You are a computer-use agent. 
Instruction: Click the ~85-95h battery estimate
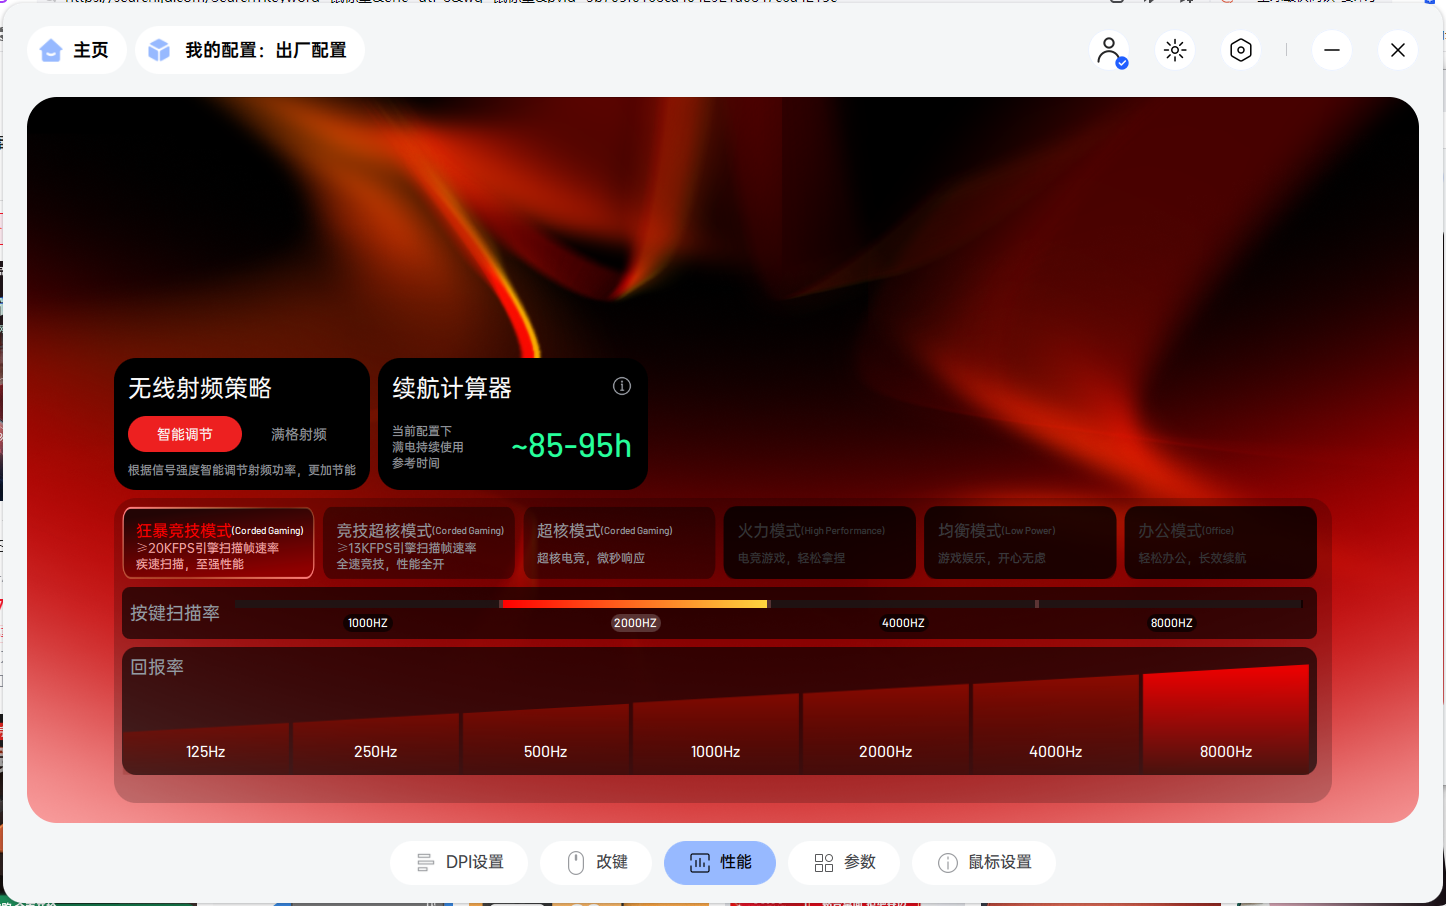tap(571, 446)
